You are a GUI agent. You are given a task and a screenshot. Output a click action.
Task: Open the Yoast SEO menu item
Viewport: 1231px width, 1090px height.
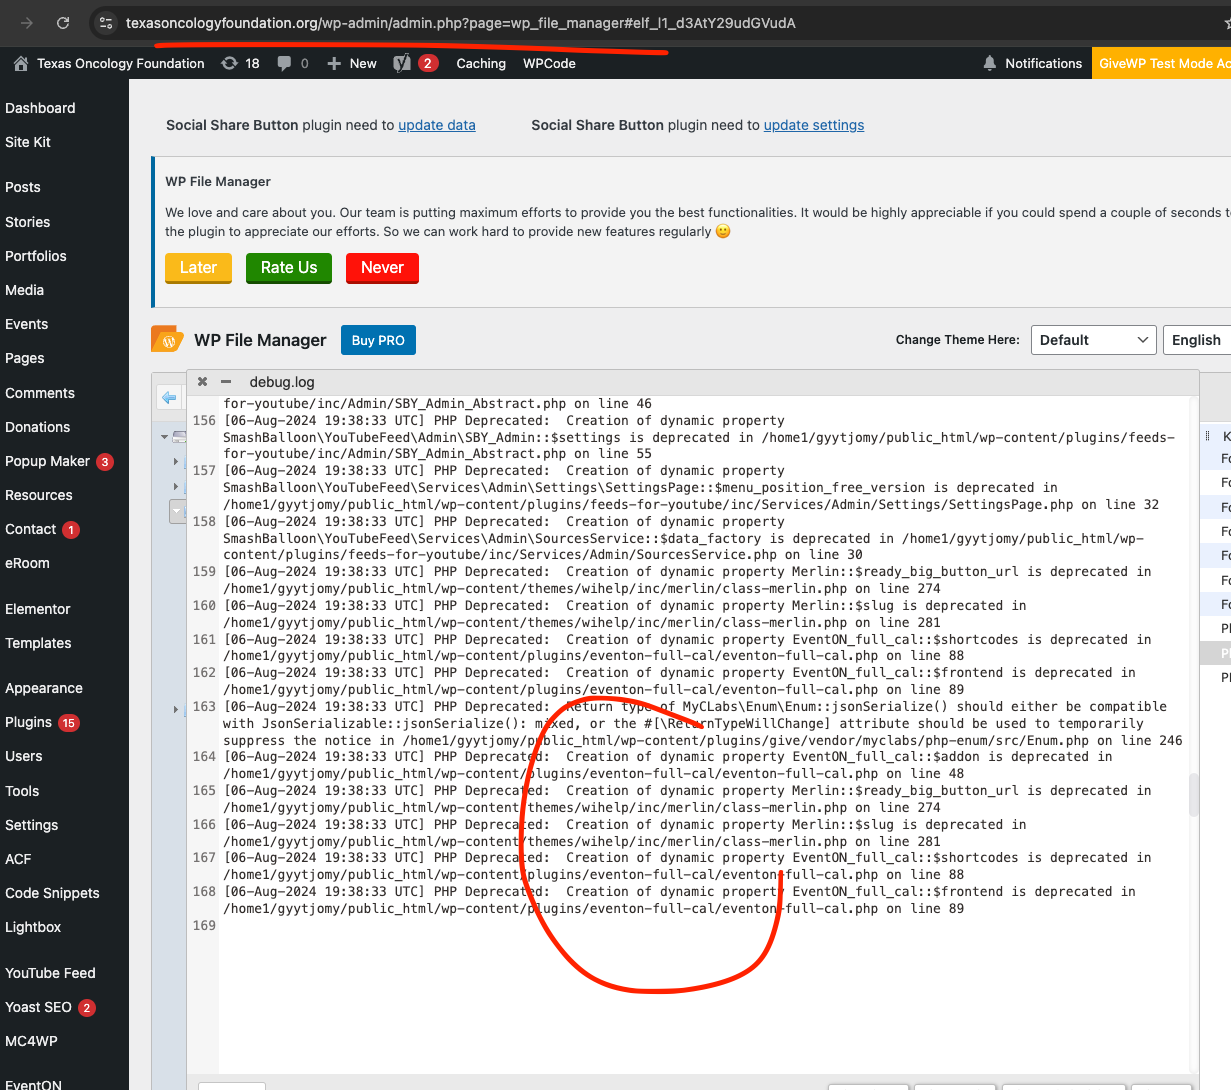pos(38,1007)
